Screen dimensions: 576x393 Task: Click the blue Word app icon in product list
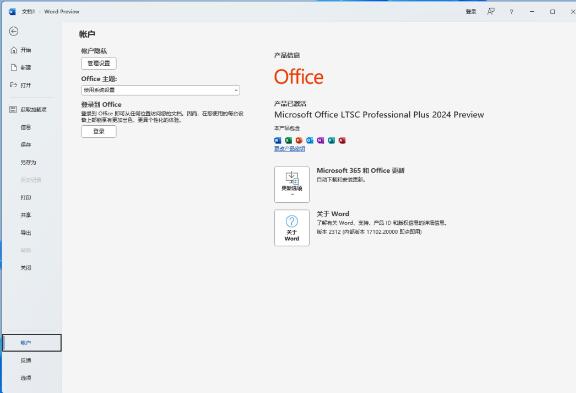point(278,140)
